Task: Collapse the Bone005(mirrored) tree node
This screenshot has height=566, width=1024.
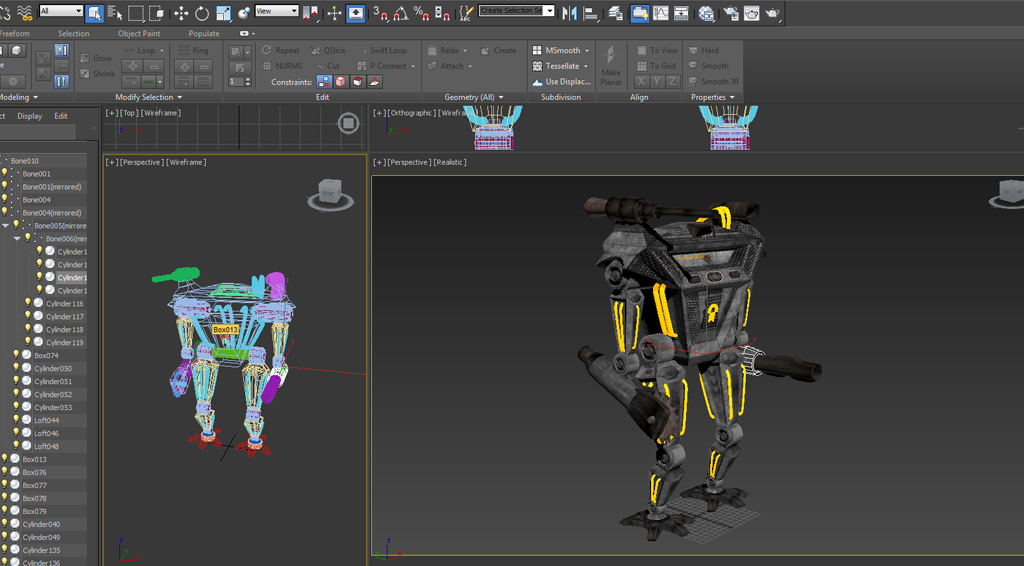Action: tap(5, 226)
